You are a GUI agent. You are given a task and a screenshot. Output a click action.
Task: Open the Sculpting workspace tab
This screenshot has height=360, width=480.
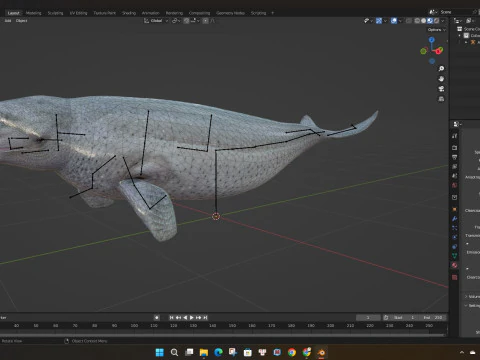[x=55, y=13]
